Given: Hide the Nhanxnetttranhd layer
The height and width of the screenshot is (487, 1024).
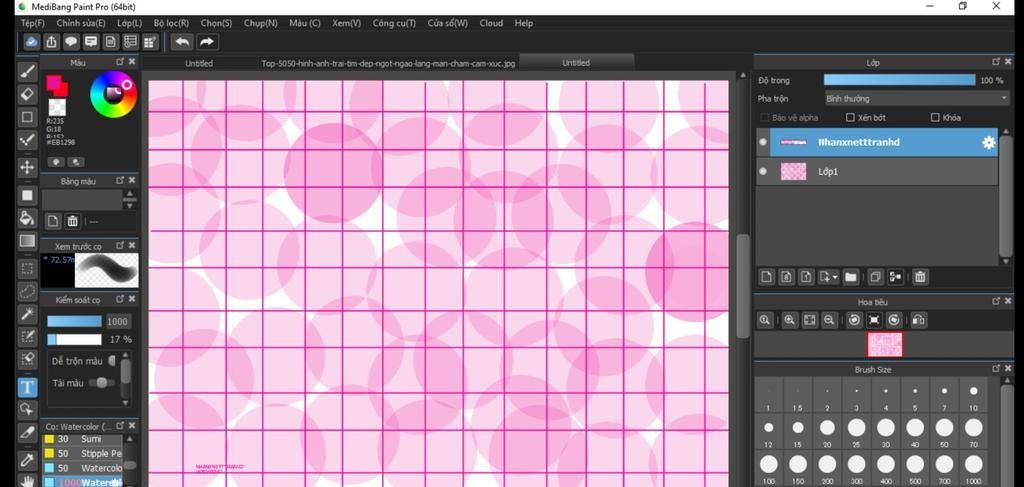Looking at the screenshot, I should [763, 142].
